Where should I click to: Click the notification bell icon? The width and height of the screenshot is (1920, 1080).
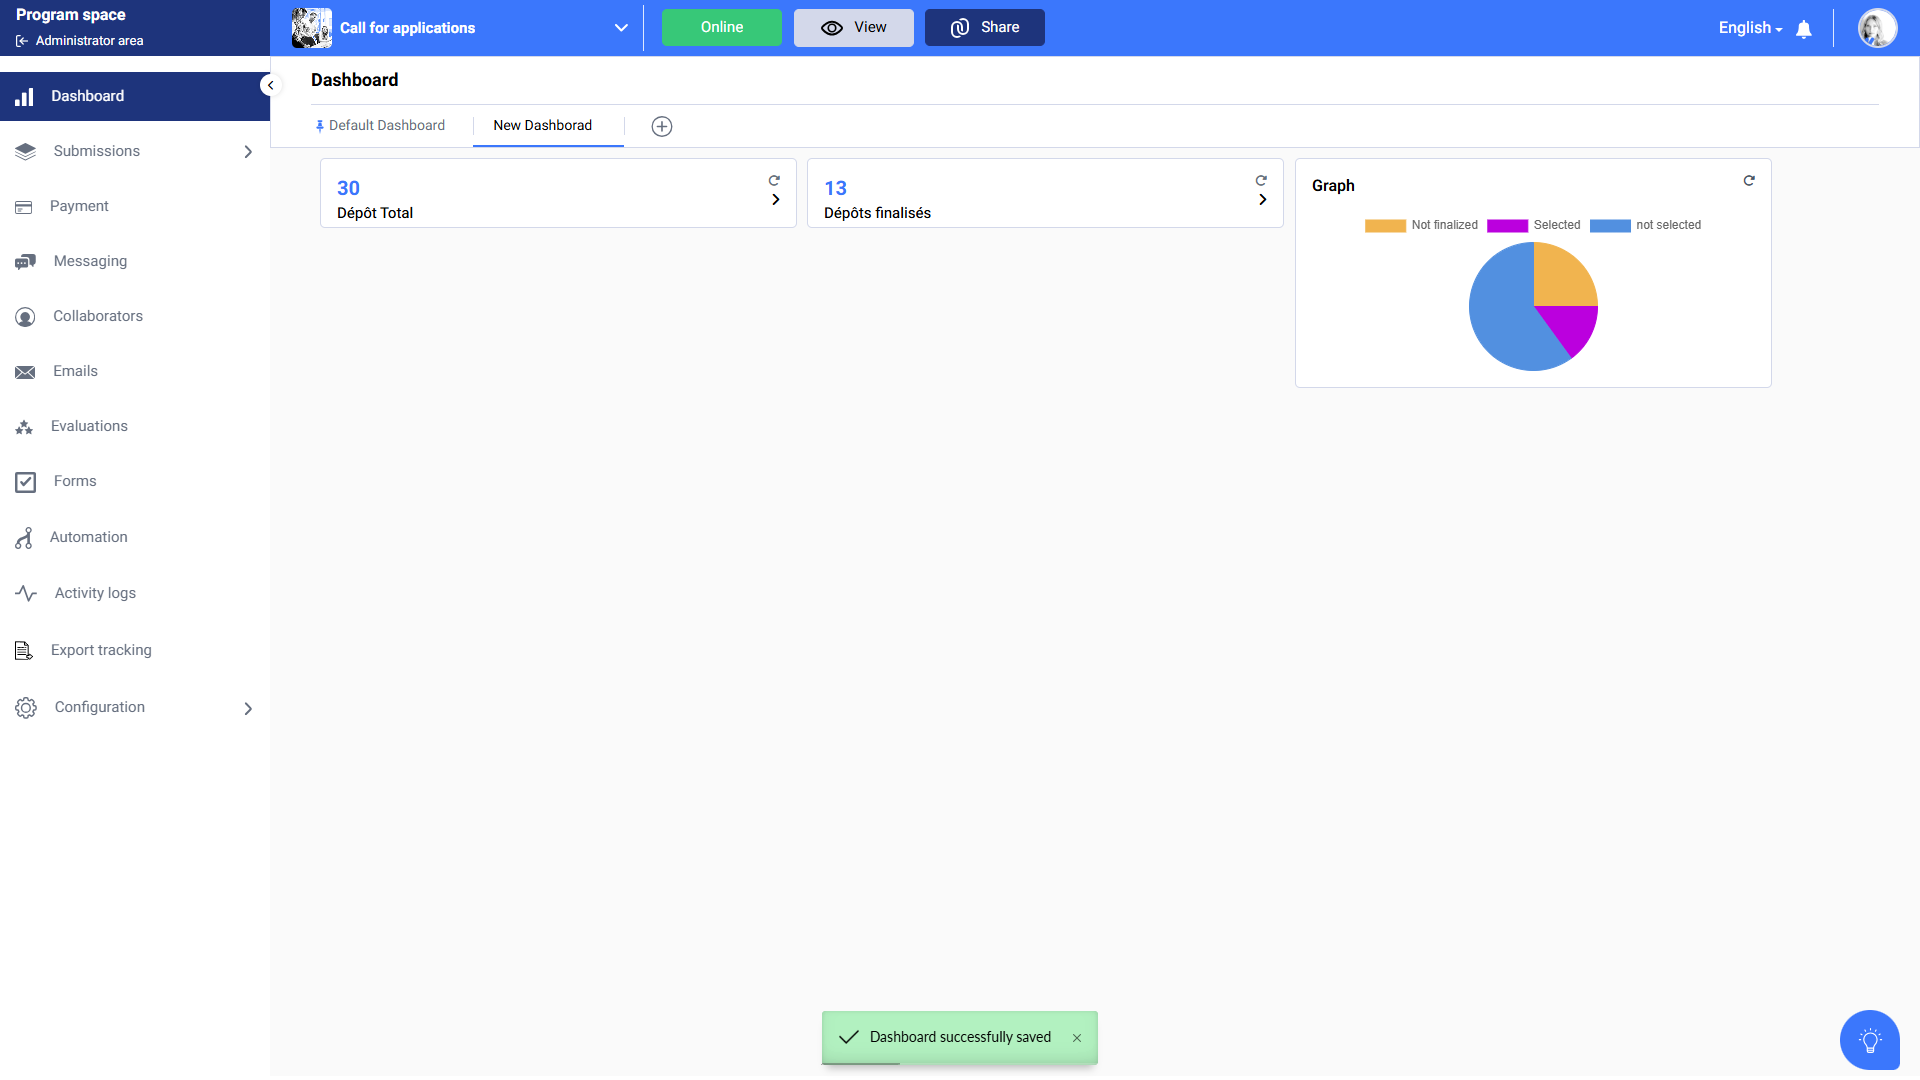(x=1804, y=29)
